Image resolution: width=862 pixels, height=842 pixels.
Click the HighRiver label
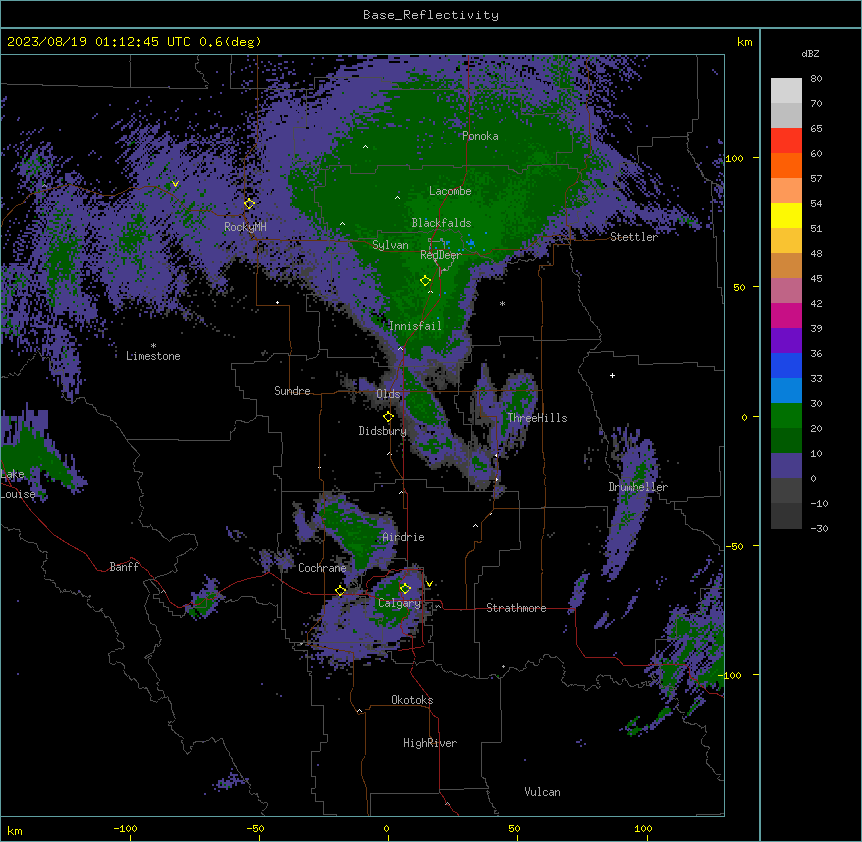430,743
